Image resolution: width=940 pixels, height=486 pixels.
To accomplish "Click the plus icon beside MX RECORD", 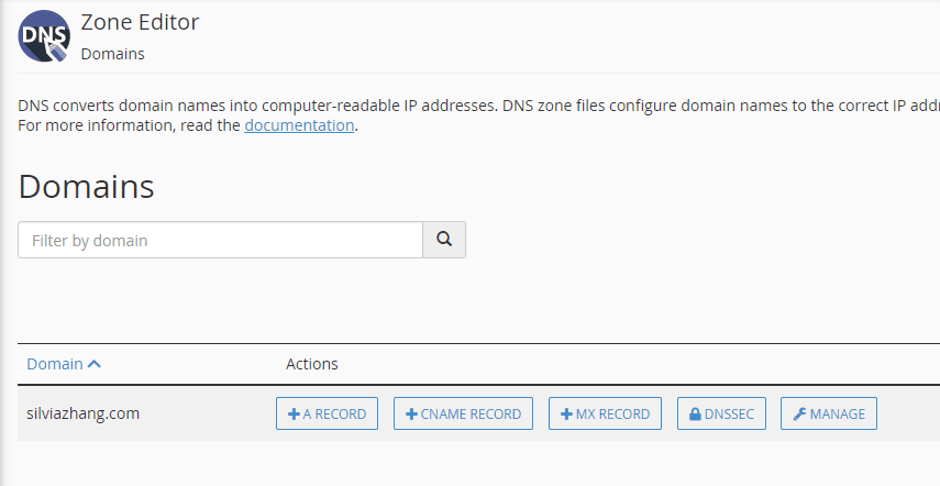I will click(567, 414).
